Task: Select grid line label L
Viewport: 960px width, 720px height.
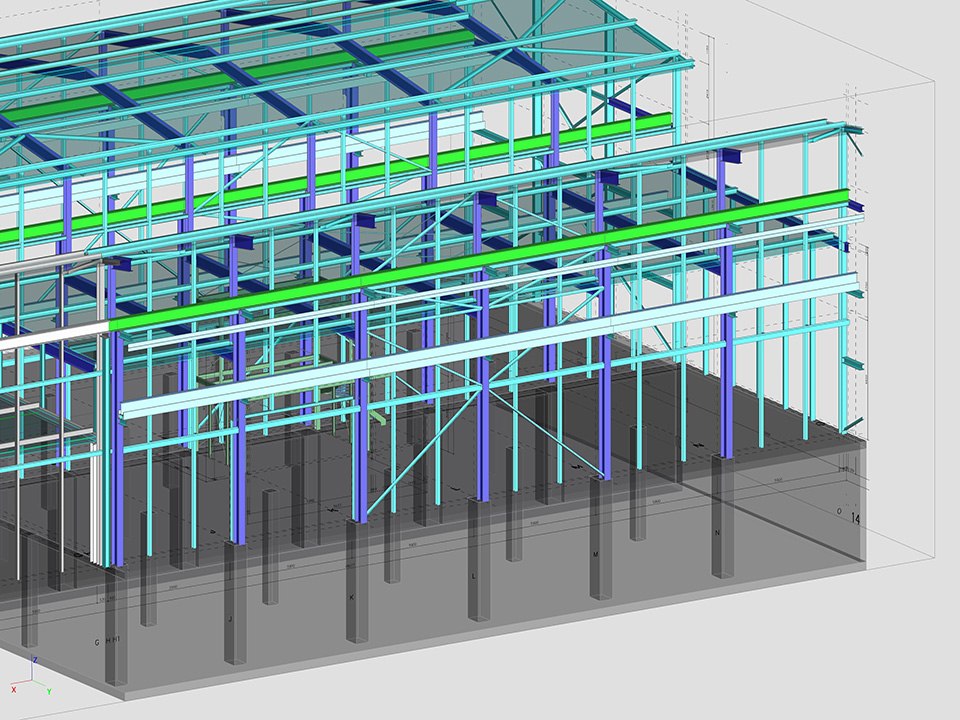Action: tap(474, 576)
